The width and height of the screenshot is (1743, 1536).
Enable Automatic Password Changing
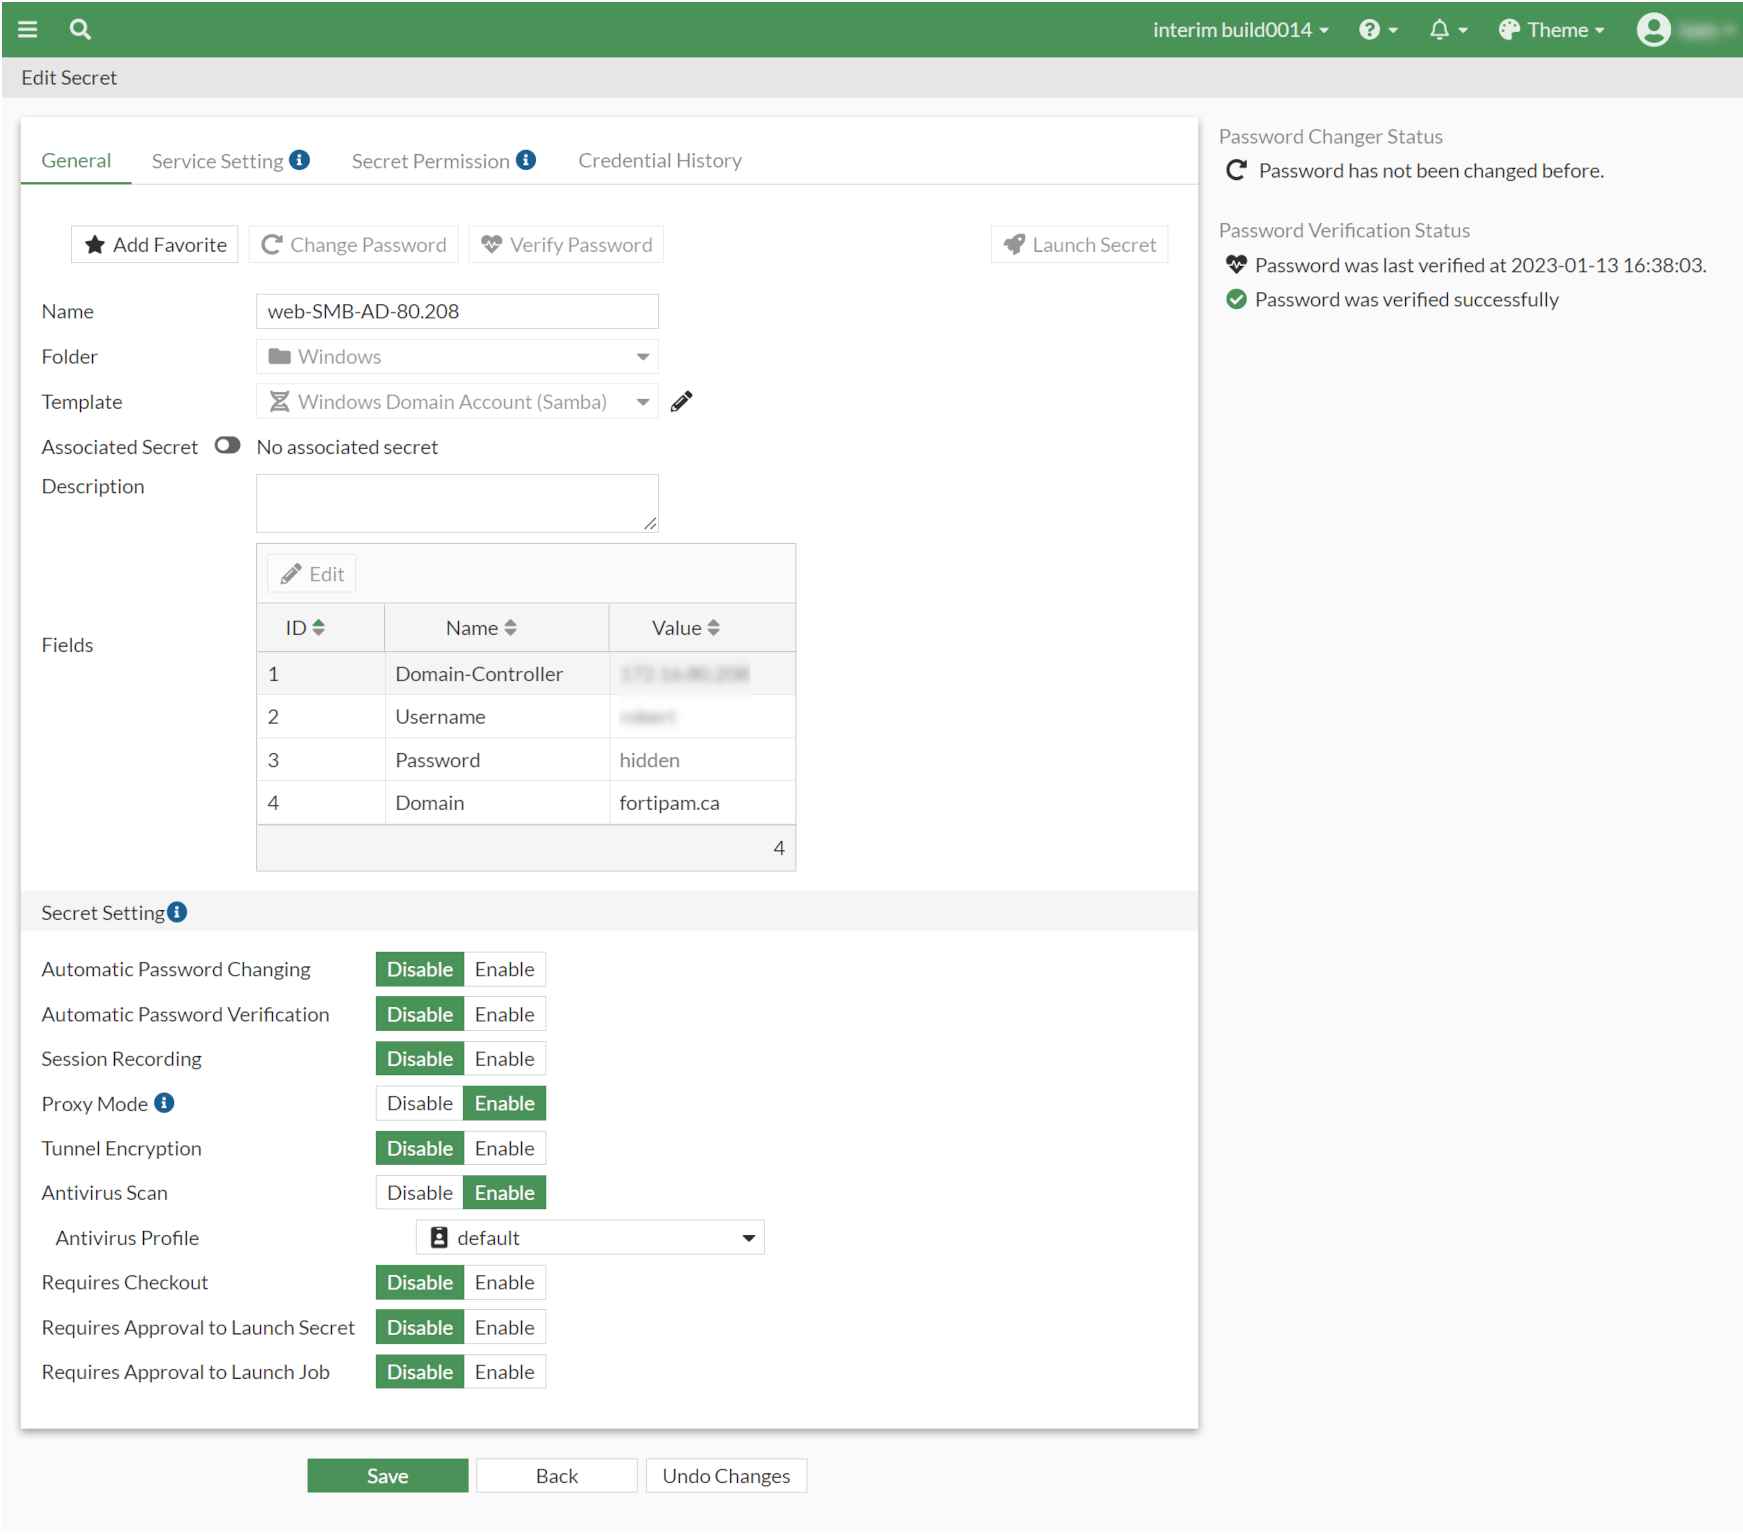click(505, 968)
